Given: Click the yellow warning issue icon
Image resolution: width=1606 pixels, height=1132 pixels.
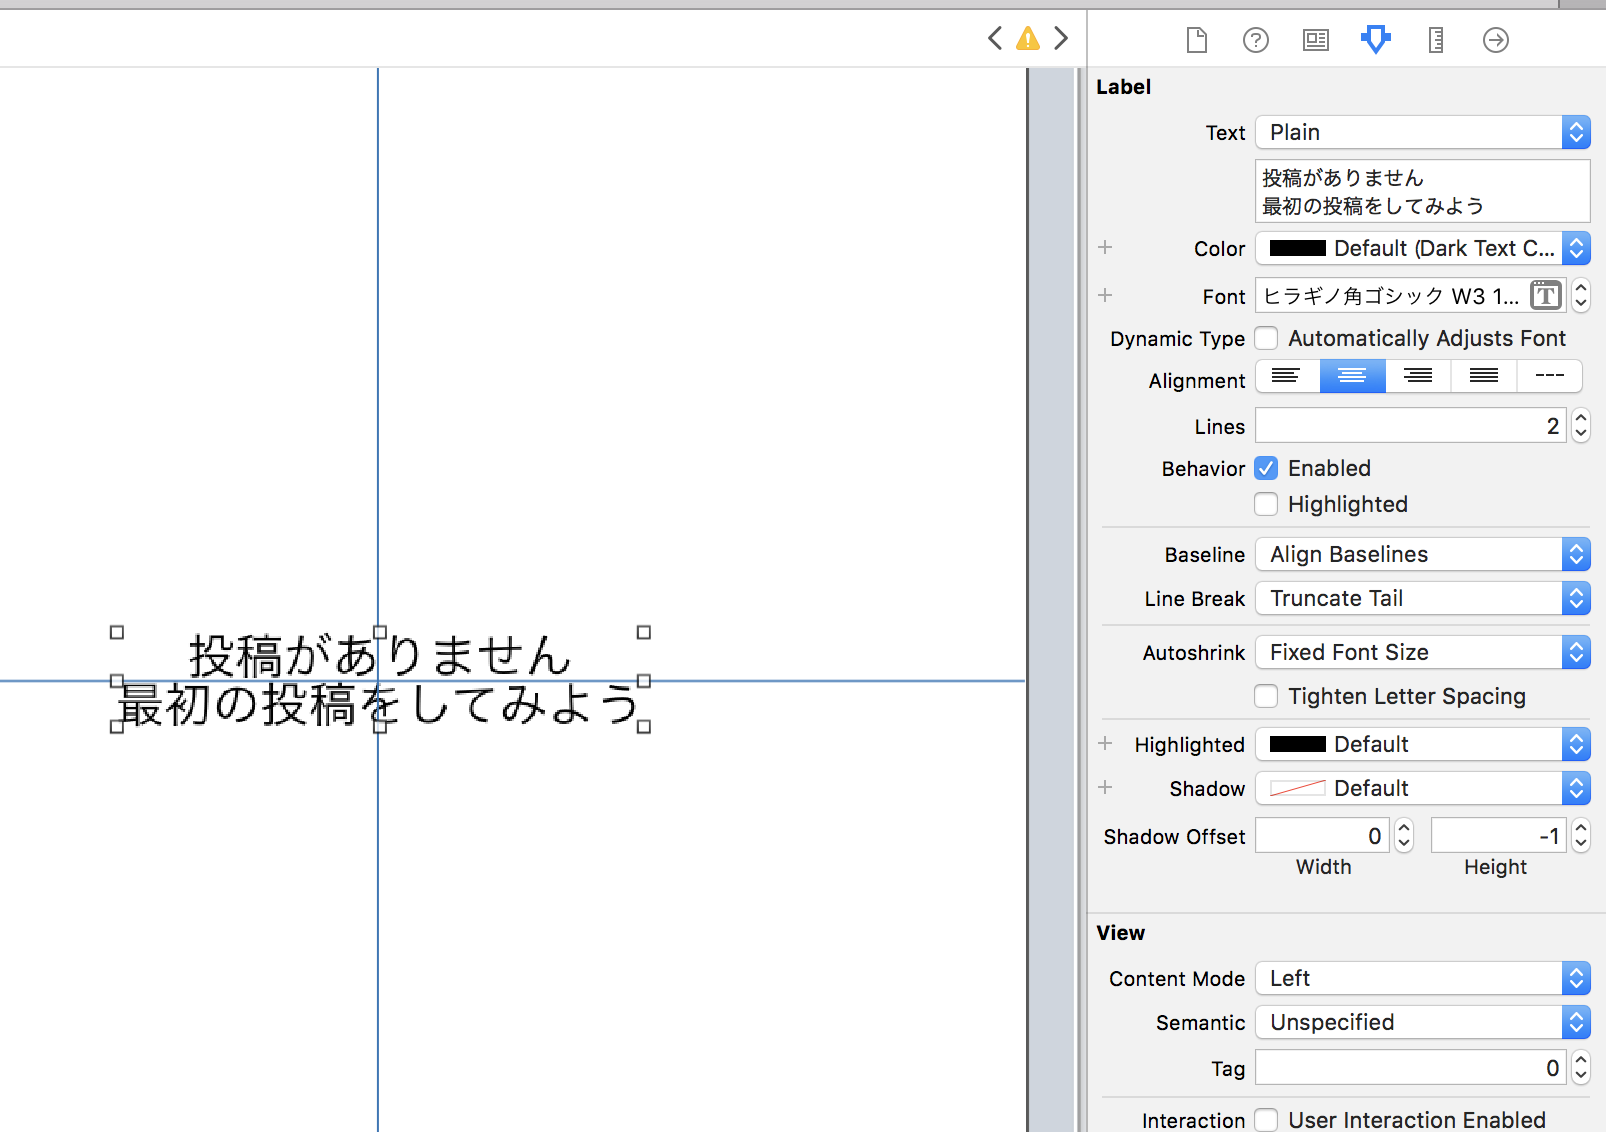Looking at the screenshot, I should point(1027,39).
